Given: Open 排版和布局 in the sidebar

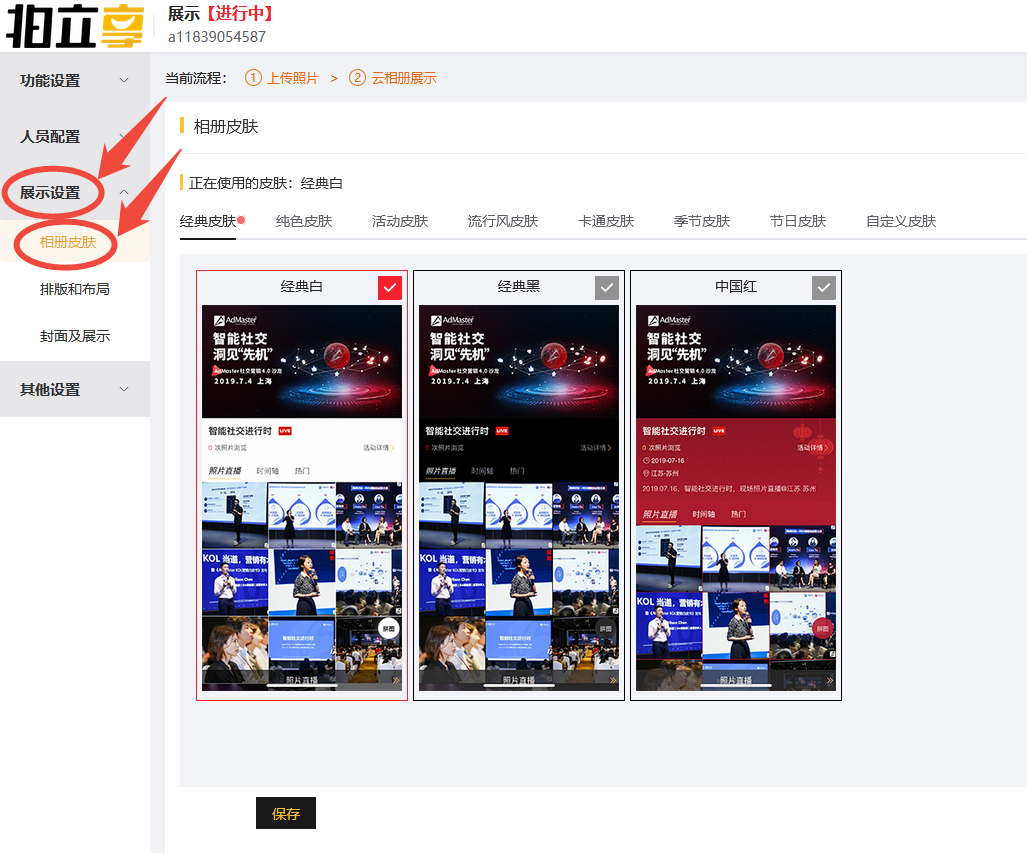Looking at the screenshot, I should pyautogui.click(x=75, y=289).
